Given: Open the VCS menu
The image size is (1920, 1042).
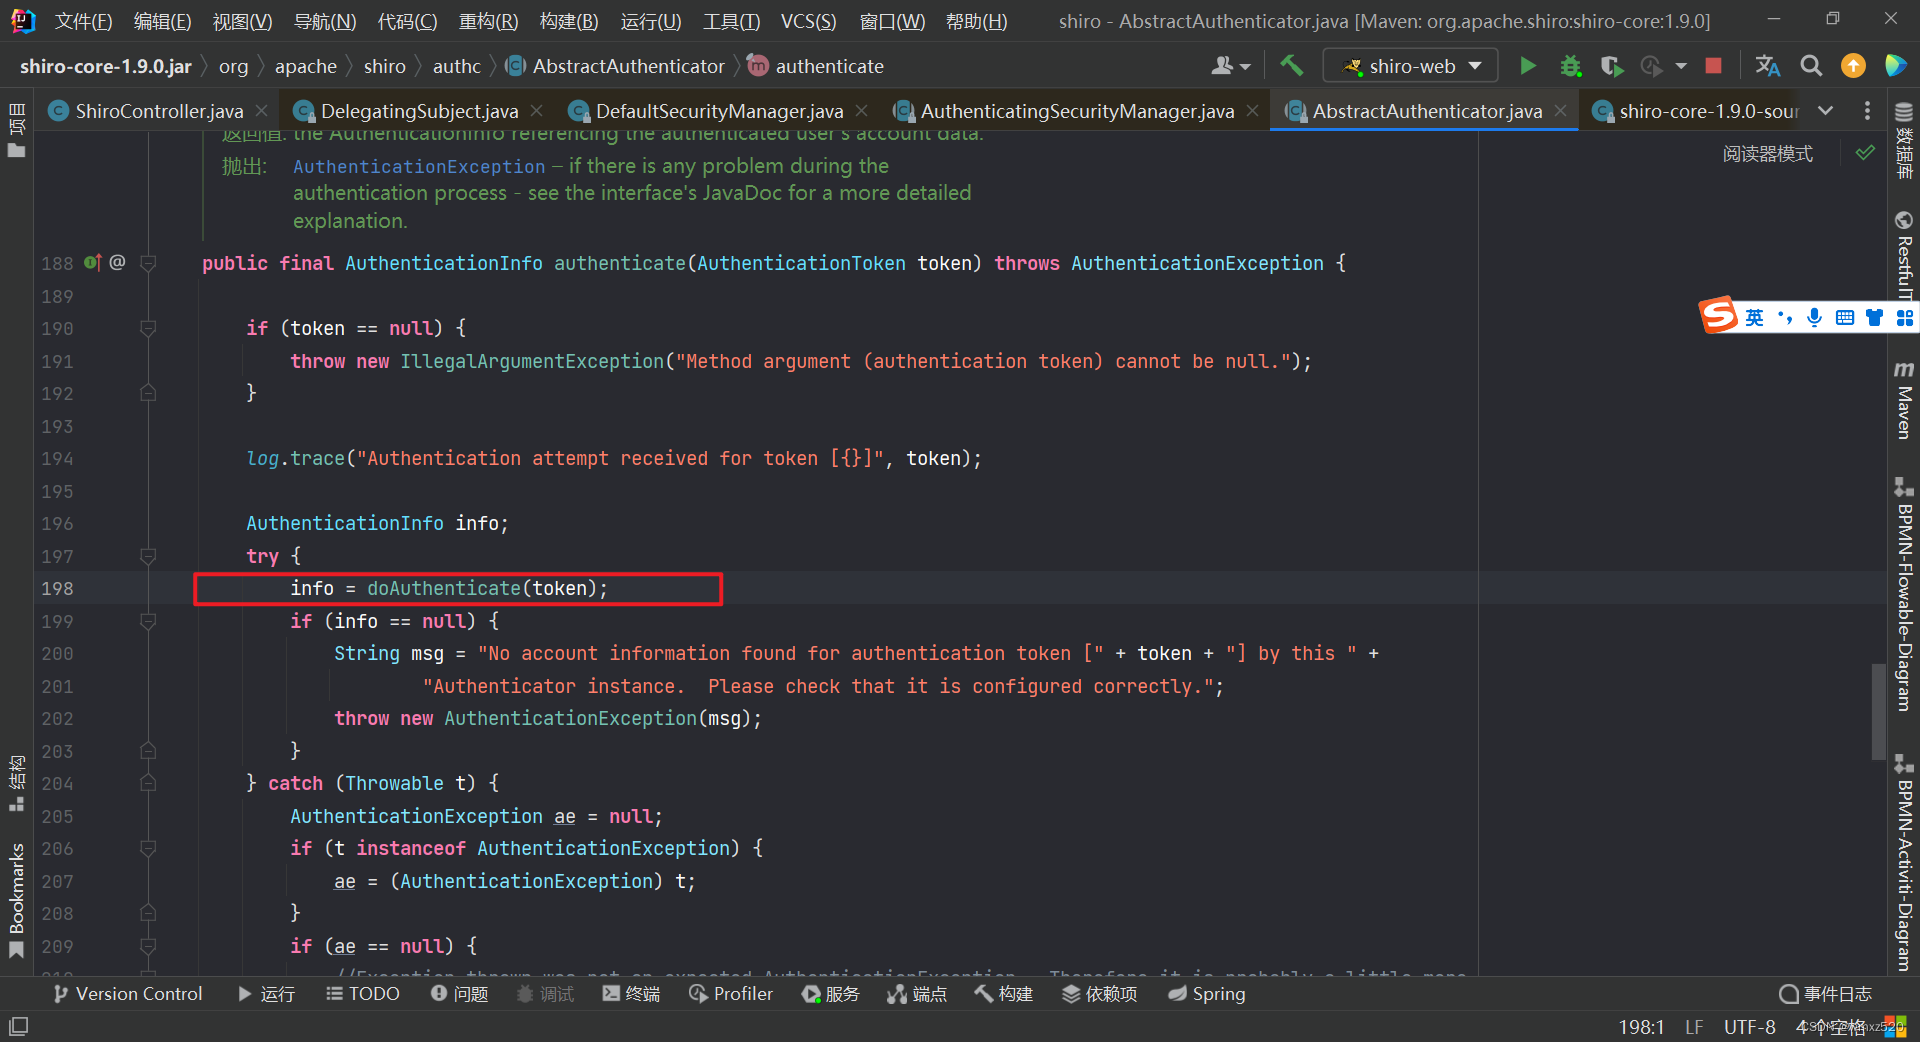Looking at the screenshot, I should pos(808,21).
